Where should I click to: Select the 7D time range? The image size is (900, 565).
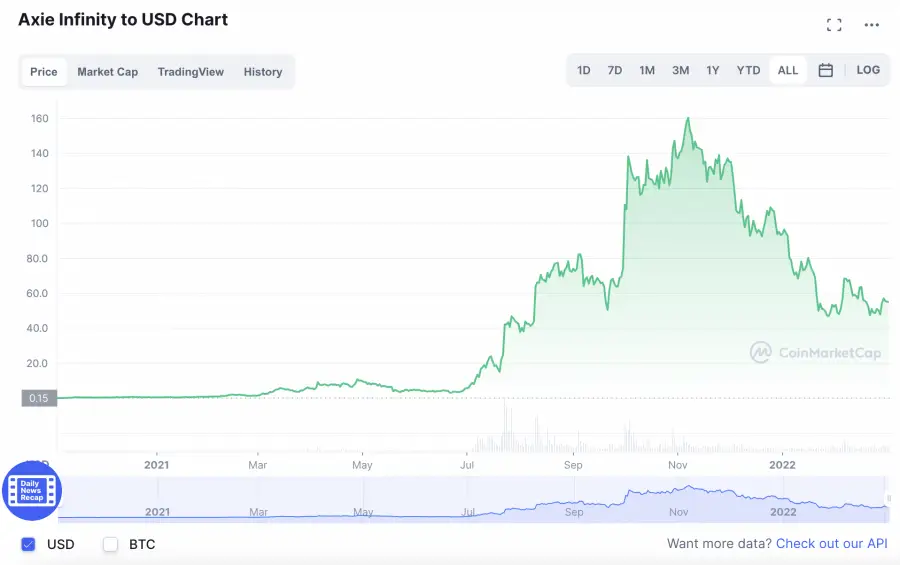[615, 71]
